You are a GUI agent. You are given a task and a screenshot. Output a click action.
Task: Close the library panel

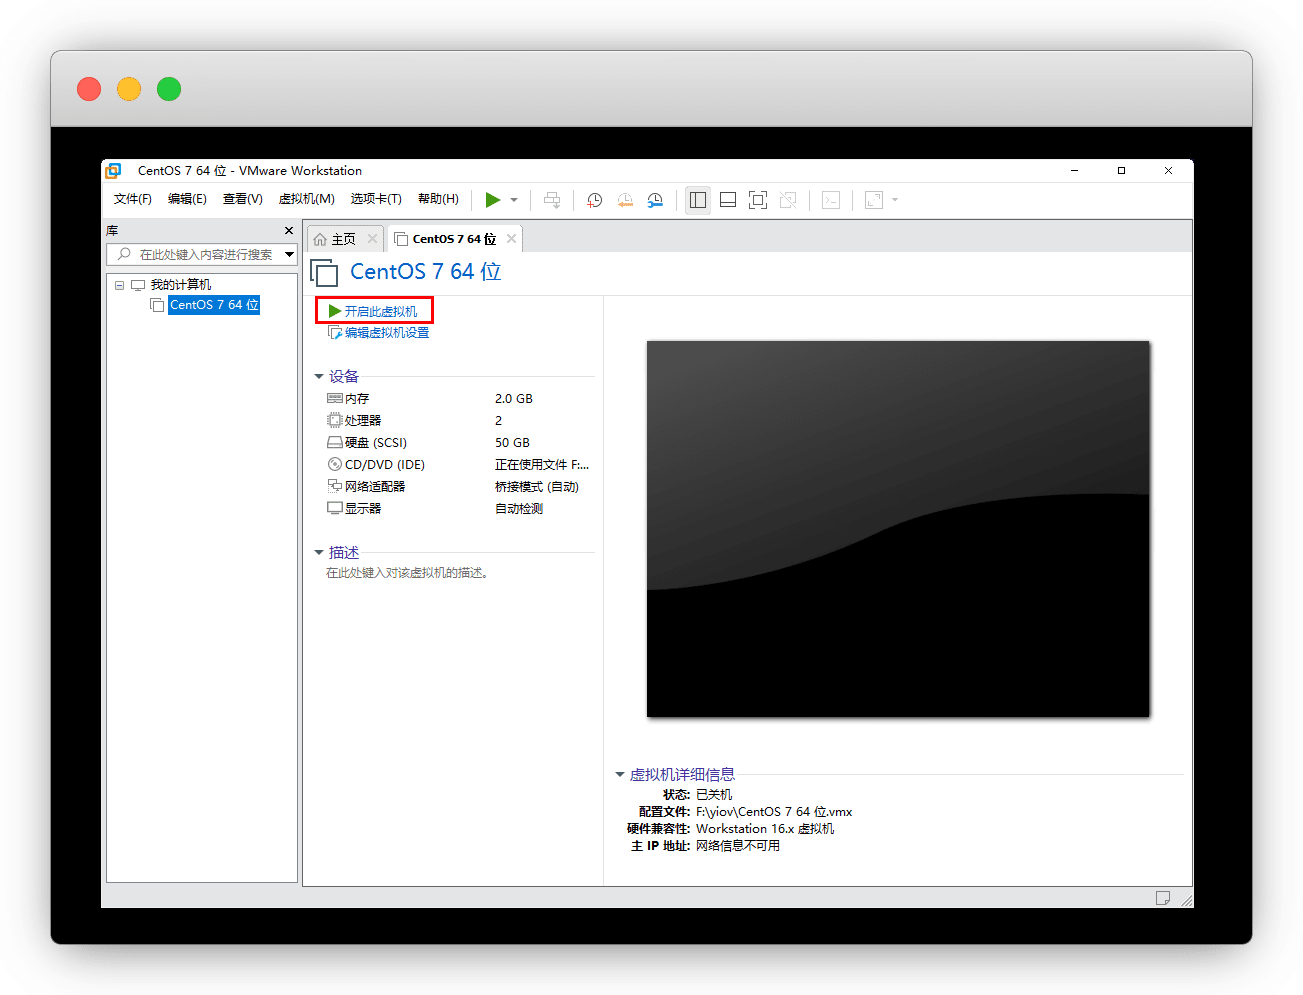coord(289,231)
